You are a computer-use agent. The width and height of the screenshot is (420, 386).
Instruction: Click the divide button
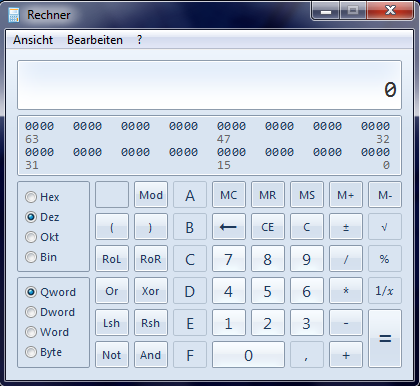point(346,259)
